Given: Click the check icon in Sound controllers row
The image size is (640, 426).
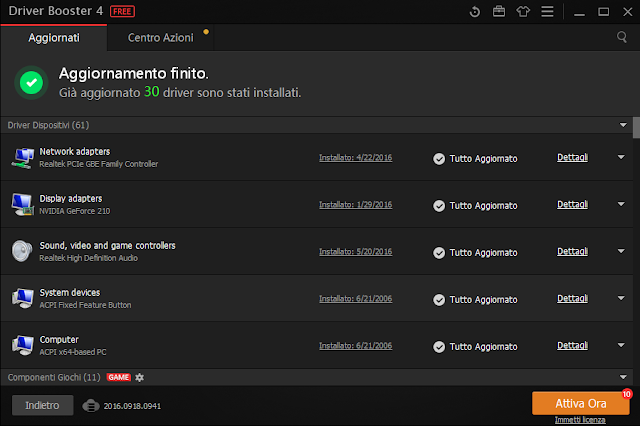Looking at the screenshot, I should pyautogui.click(x=439, y=253).
